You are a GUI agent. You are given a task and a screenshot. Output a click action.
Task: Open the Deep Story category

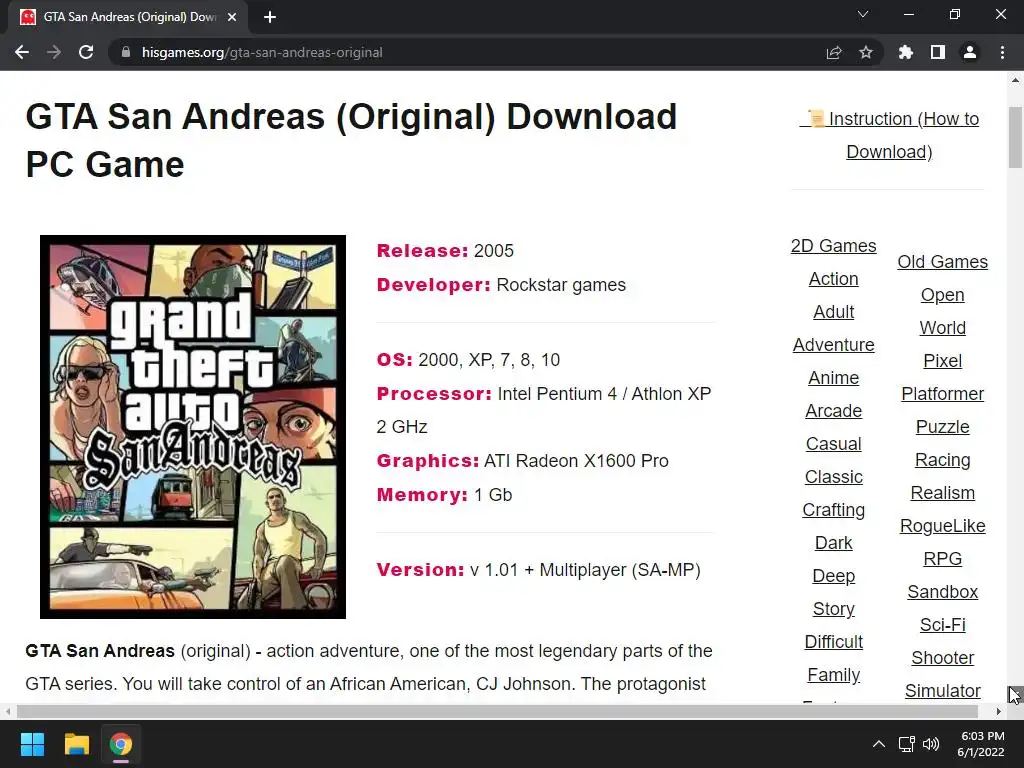pos(833,592)
